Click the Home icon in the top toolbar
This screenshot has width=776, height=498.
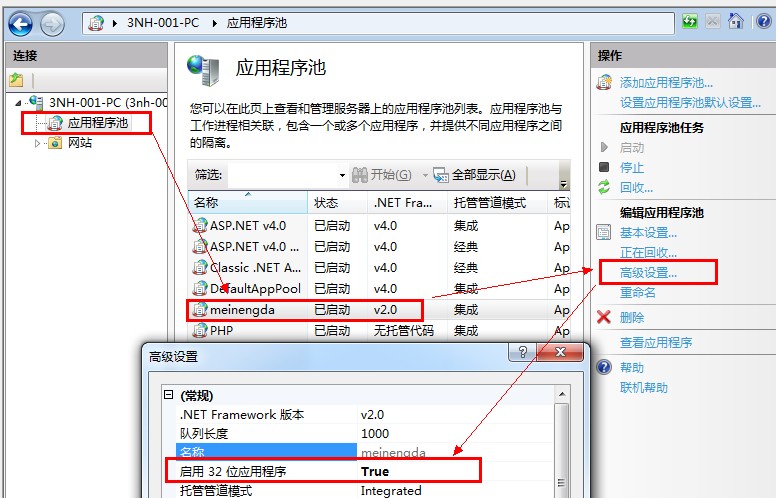pyautogui.click(x=736, y=21)
